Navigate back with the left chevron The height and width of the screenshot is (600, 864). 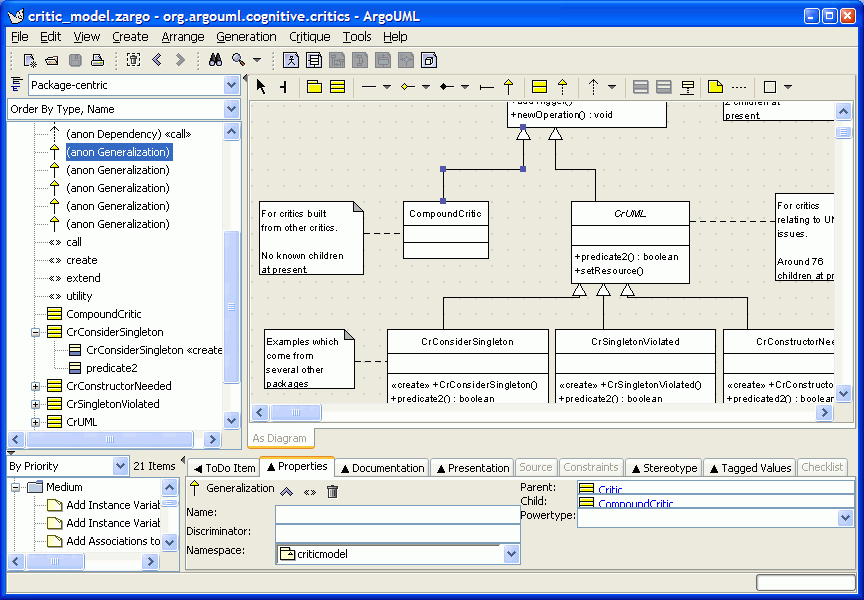[157, 60]
